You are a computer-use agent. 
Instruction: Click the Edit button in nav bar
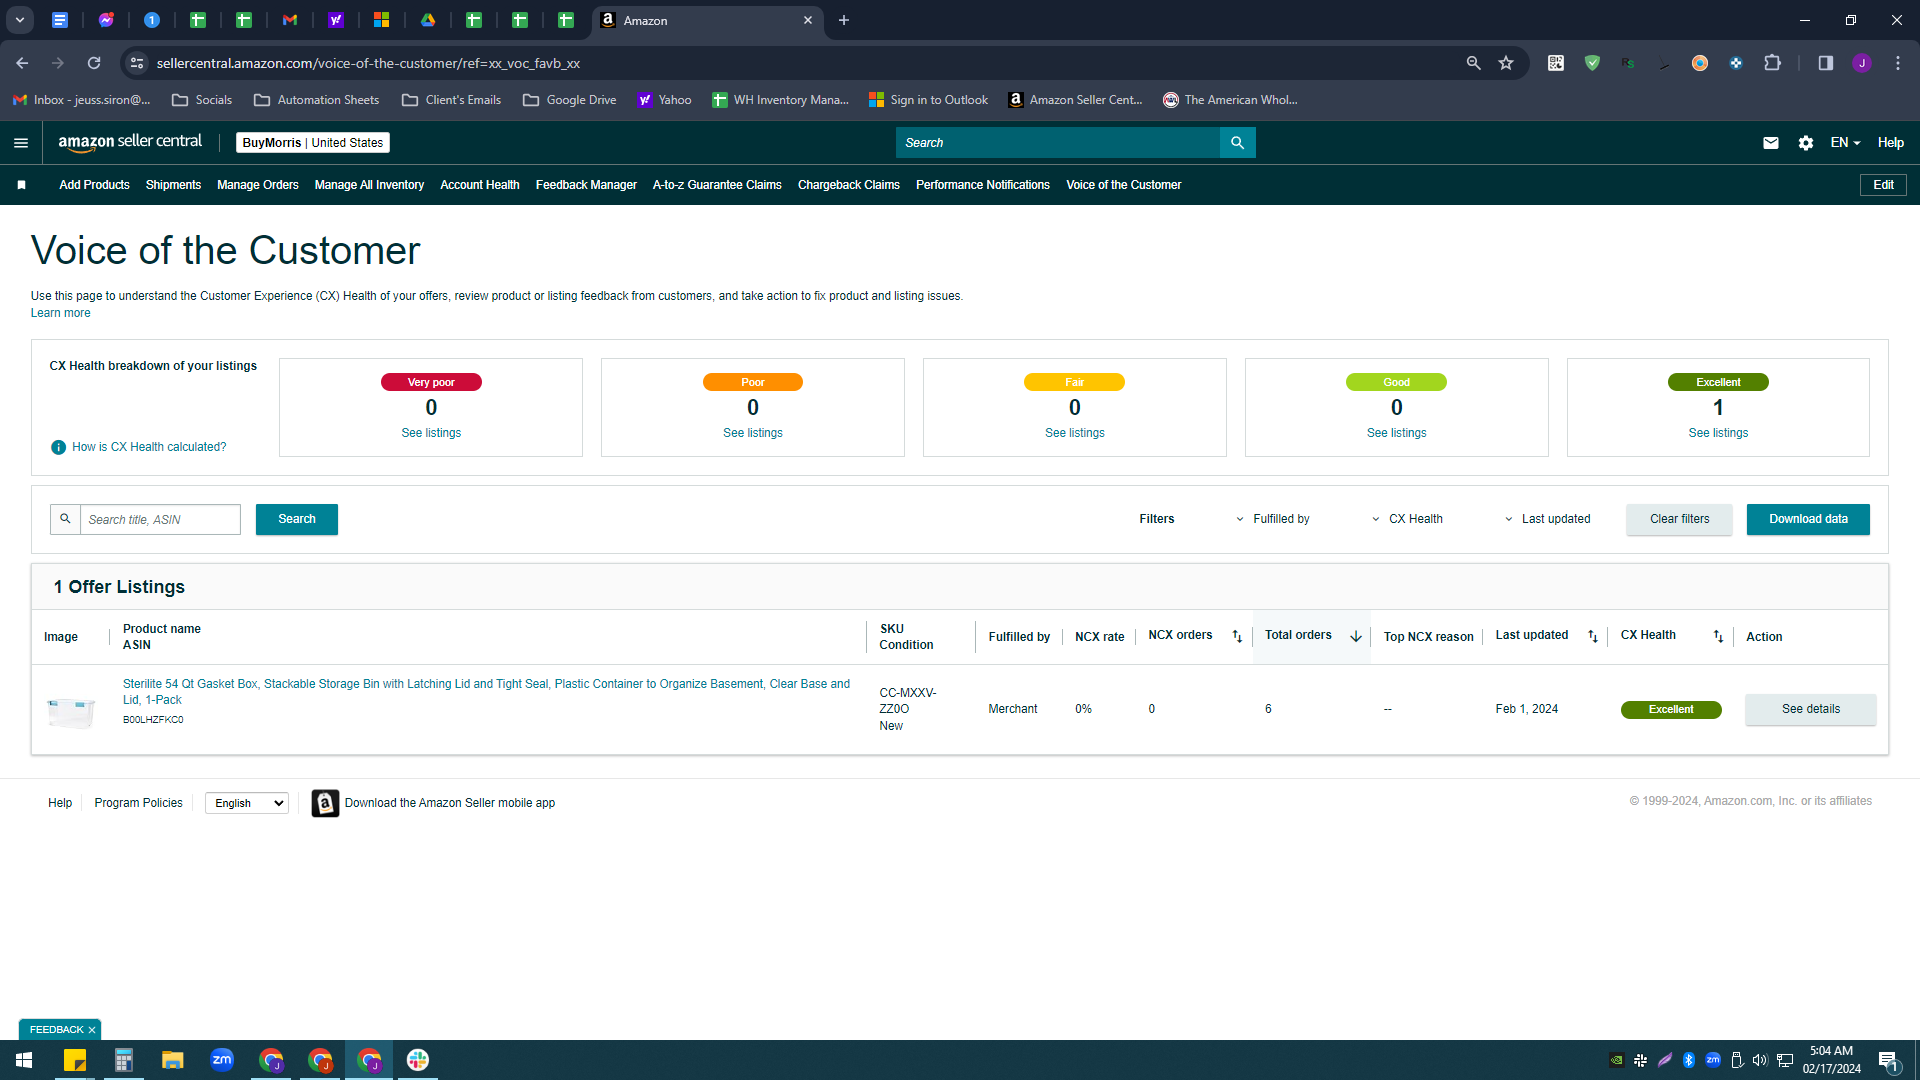[1883, 185]
